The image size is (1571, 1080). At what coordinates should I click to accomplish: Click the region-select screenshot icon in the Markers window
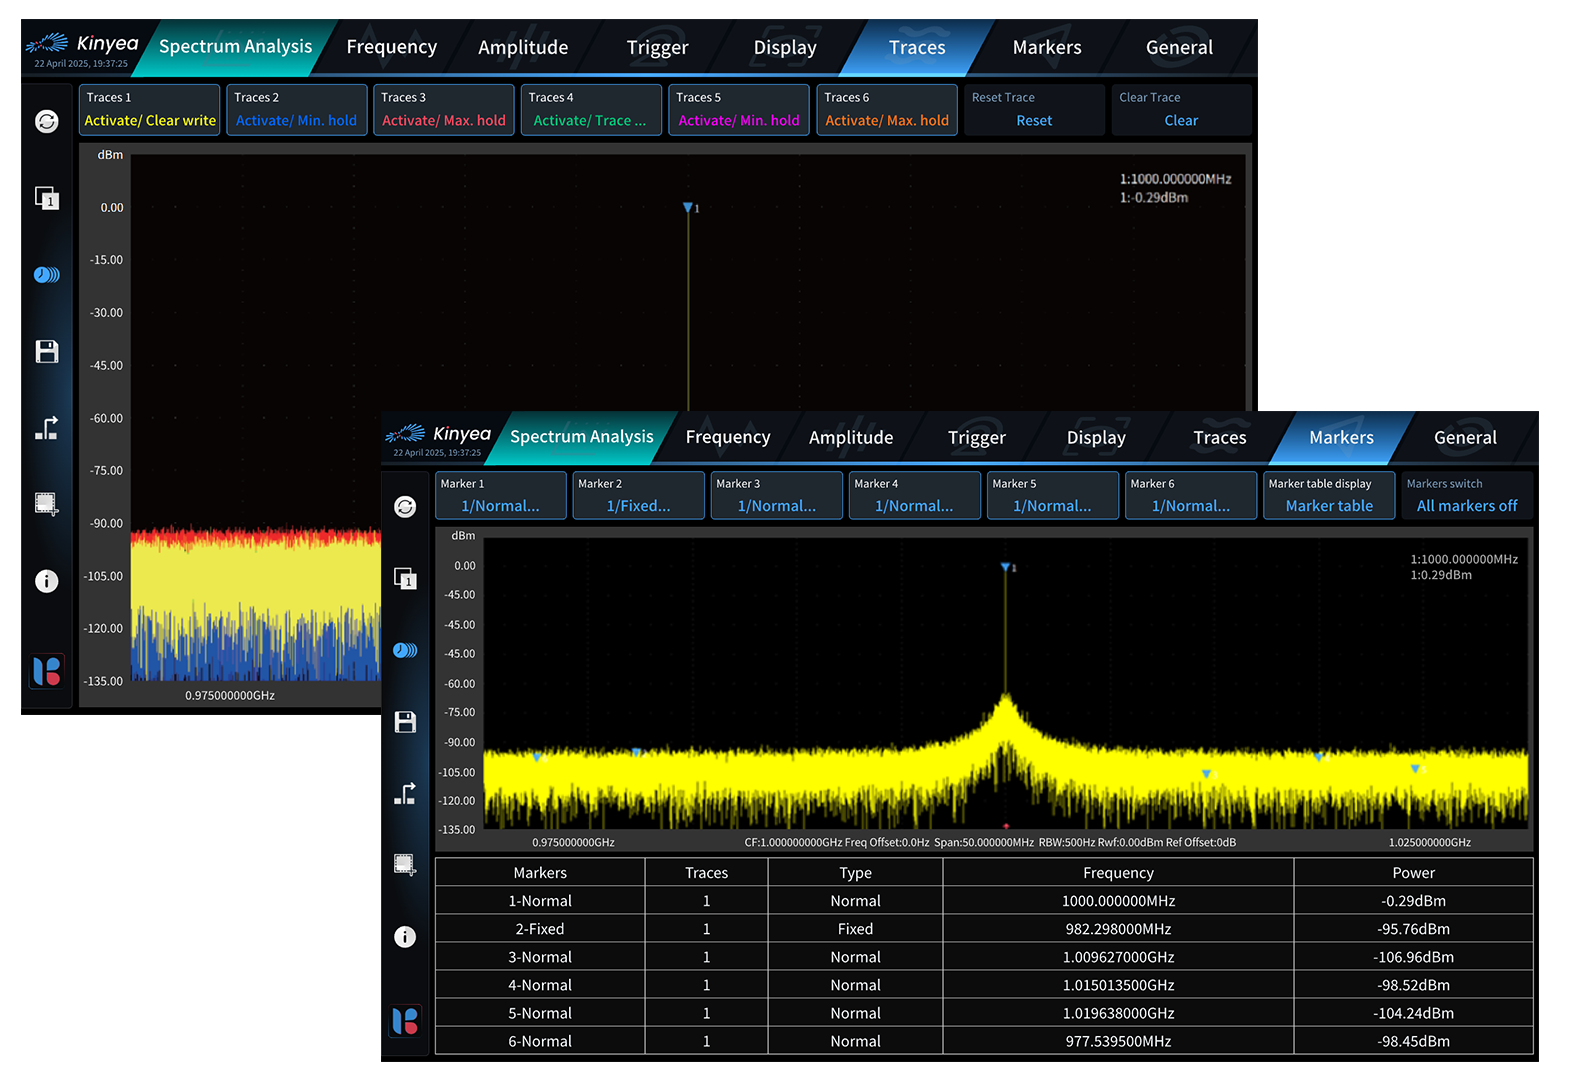[x=405, y=865]
